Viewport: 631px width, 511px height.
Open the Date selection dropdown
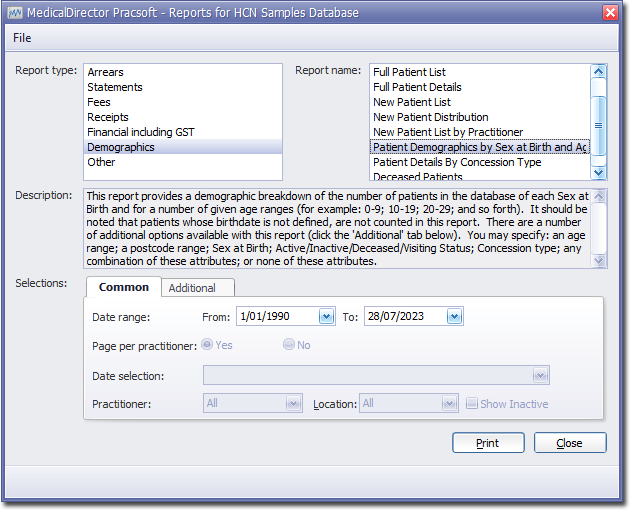(x=540, y=376)
